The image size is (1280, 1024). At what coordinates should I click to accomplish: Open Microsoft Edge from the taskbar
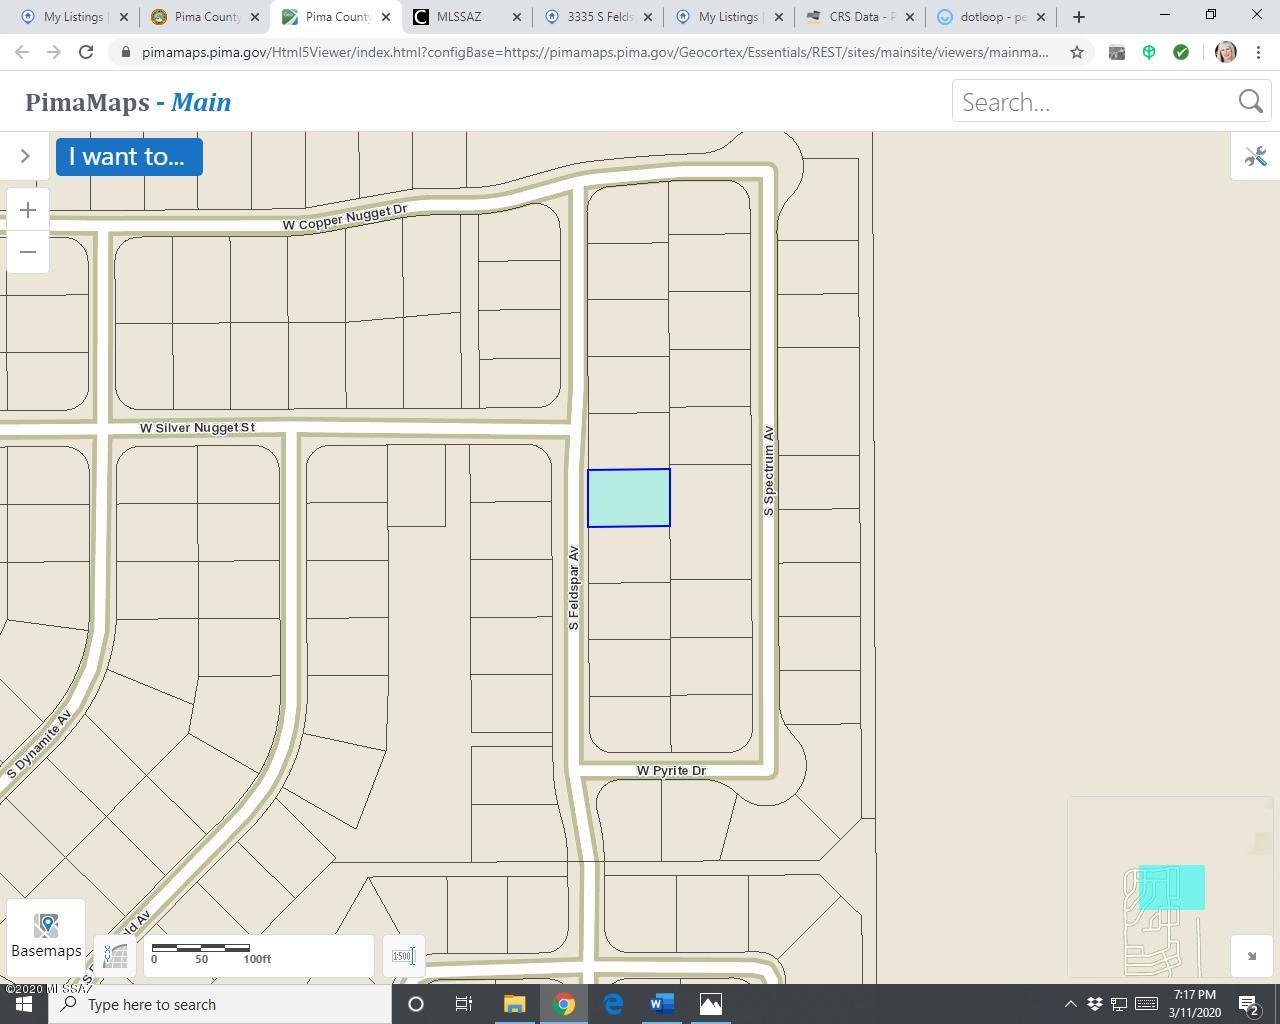[613, 1004]
